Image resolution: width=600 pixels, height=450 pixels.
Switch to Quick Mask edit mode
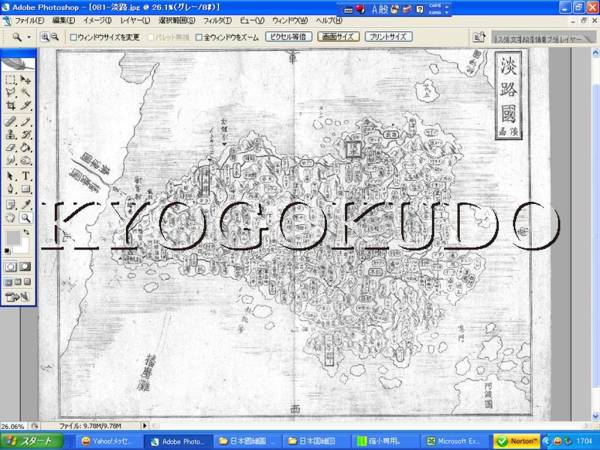pos(25,267)
